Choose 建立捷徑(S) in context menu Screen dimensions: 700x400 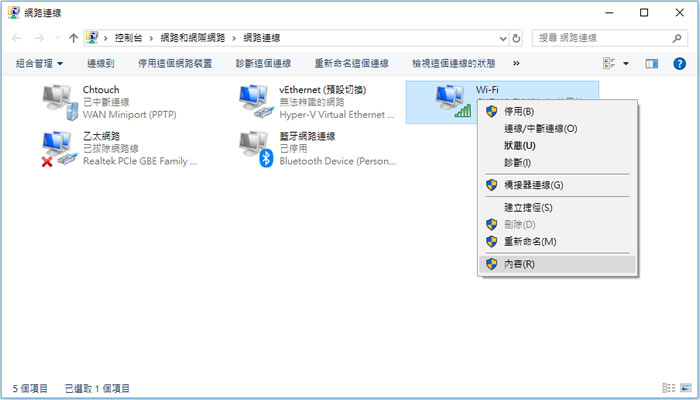click(558, 208)
